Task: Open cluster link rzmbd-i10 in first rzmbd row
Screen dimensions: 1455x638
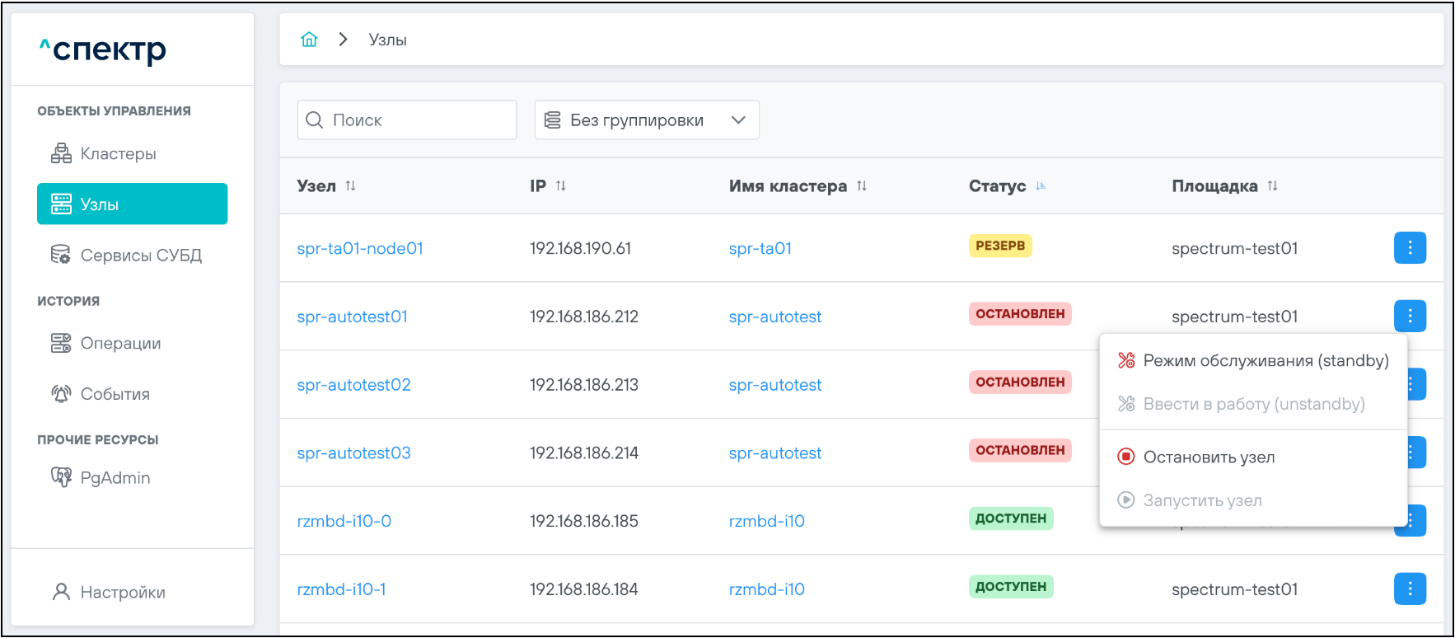Action: pyautogui.click(x=766, y=521)
